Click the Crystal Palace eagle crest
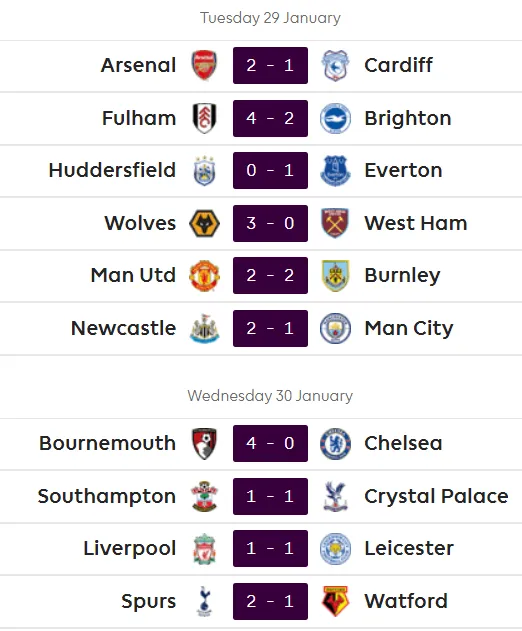This screenshot has width=522, height=631. [x=335, y=496]
